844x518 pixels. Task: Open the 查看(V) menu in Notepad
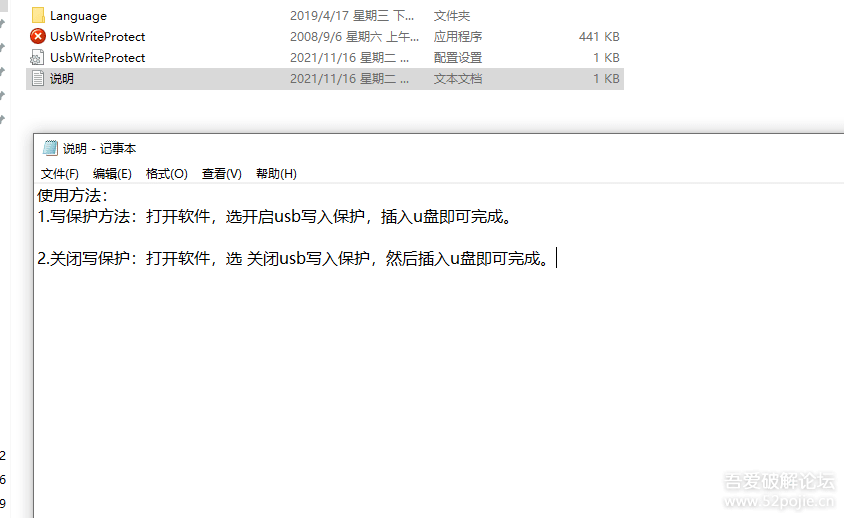[221, 173]
